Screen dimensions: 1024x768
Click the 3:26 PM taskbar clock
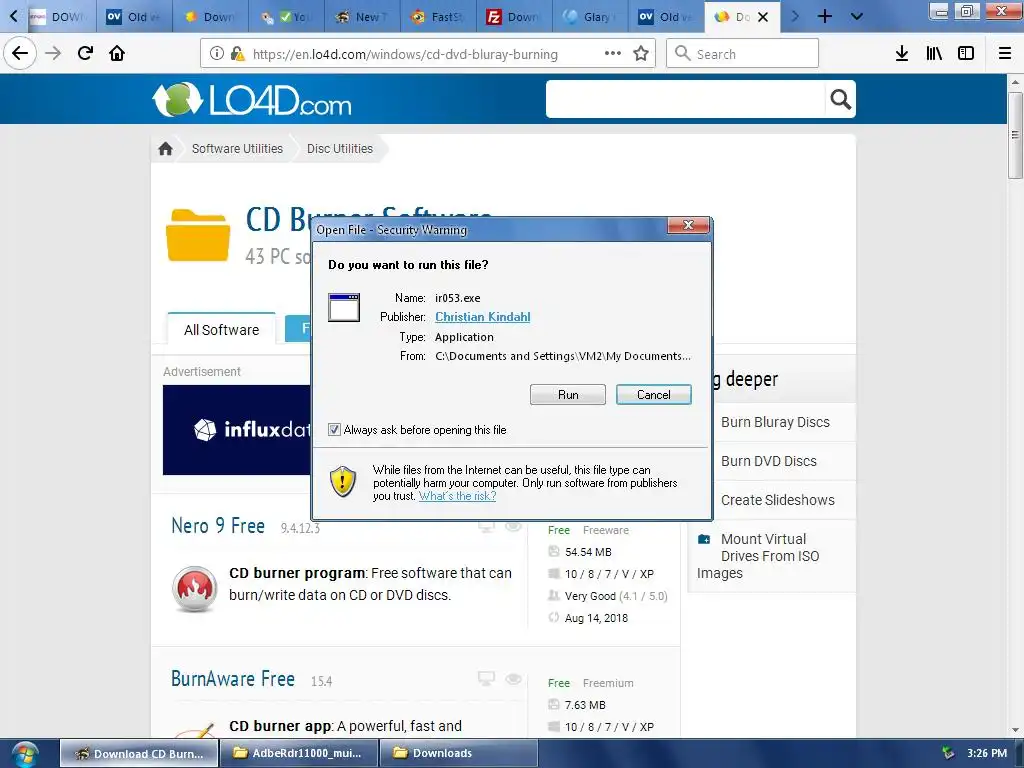[987, 754]
